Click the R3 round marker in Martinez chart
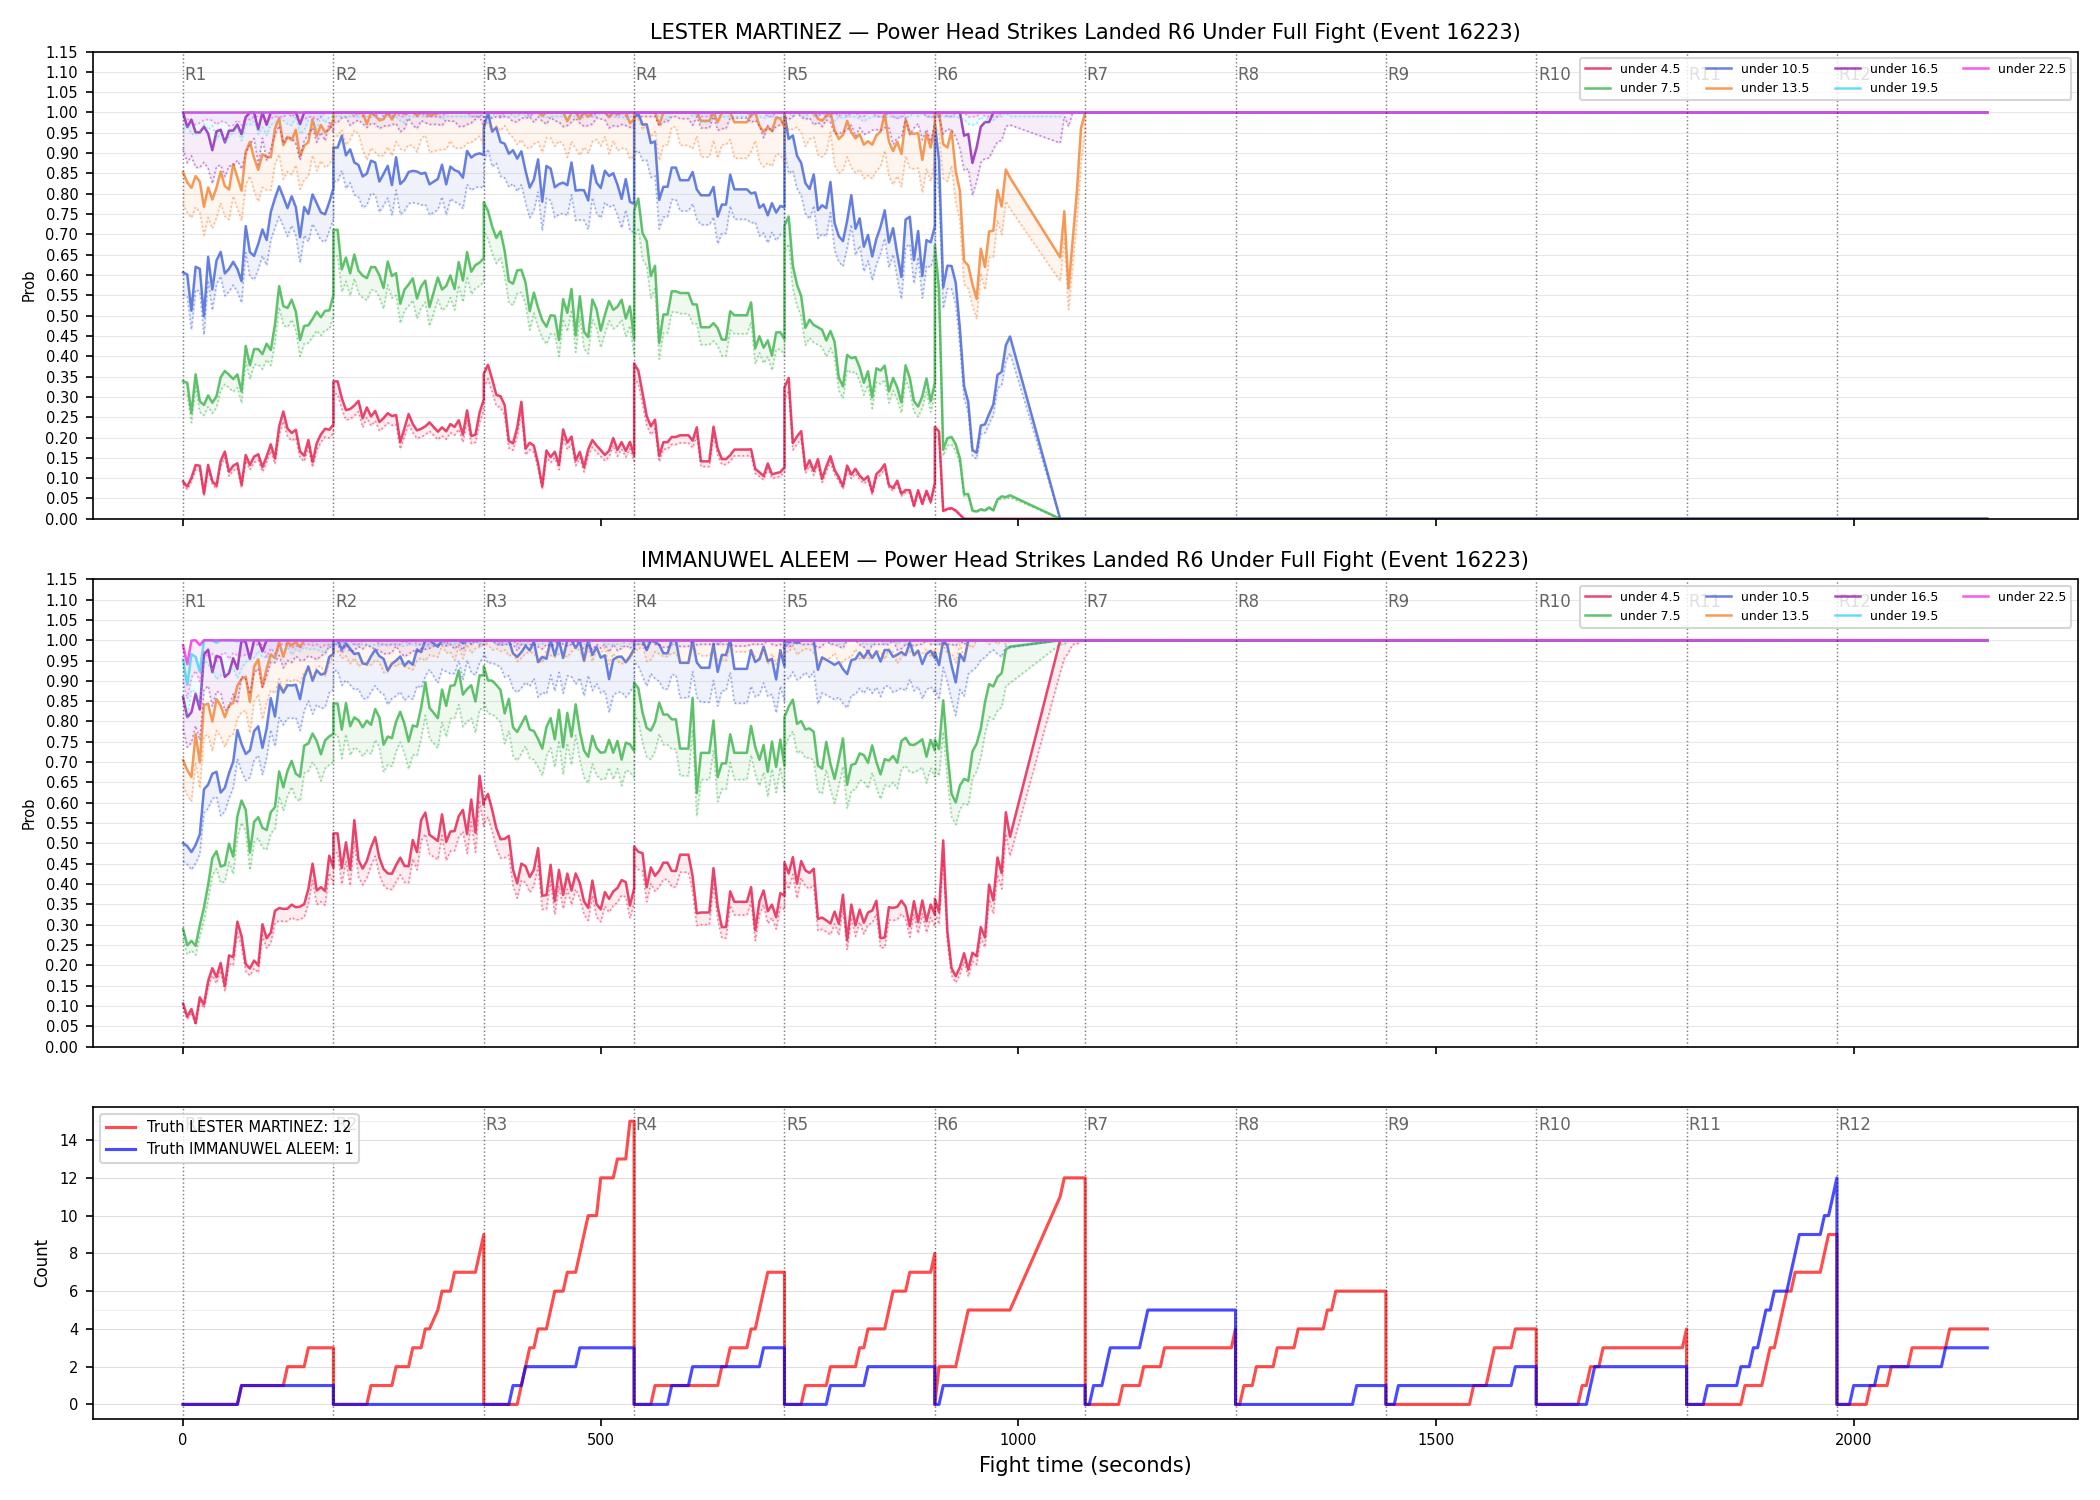Viewport: 2100px width, 1500px height. click(x=496, y=74)
